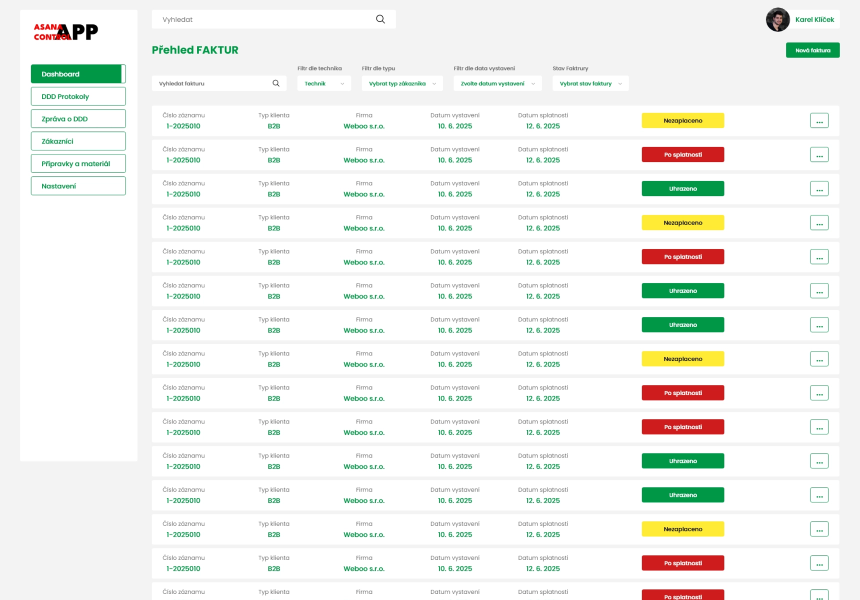This screenshot has width=860, height=600.
Task: Open the three-dots menu of the third invoice row
Action: click(819, 189)
